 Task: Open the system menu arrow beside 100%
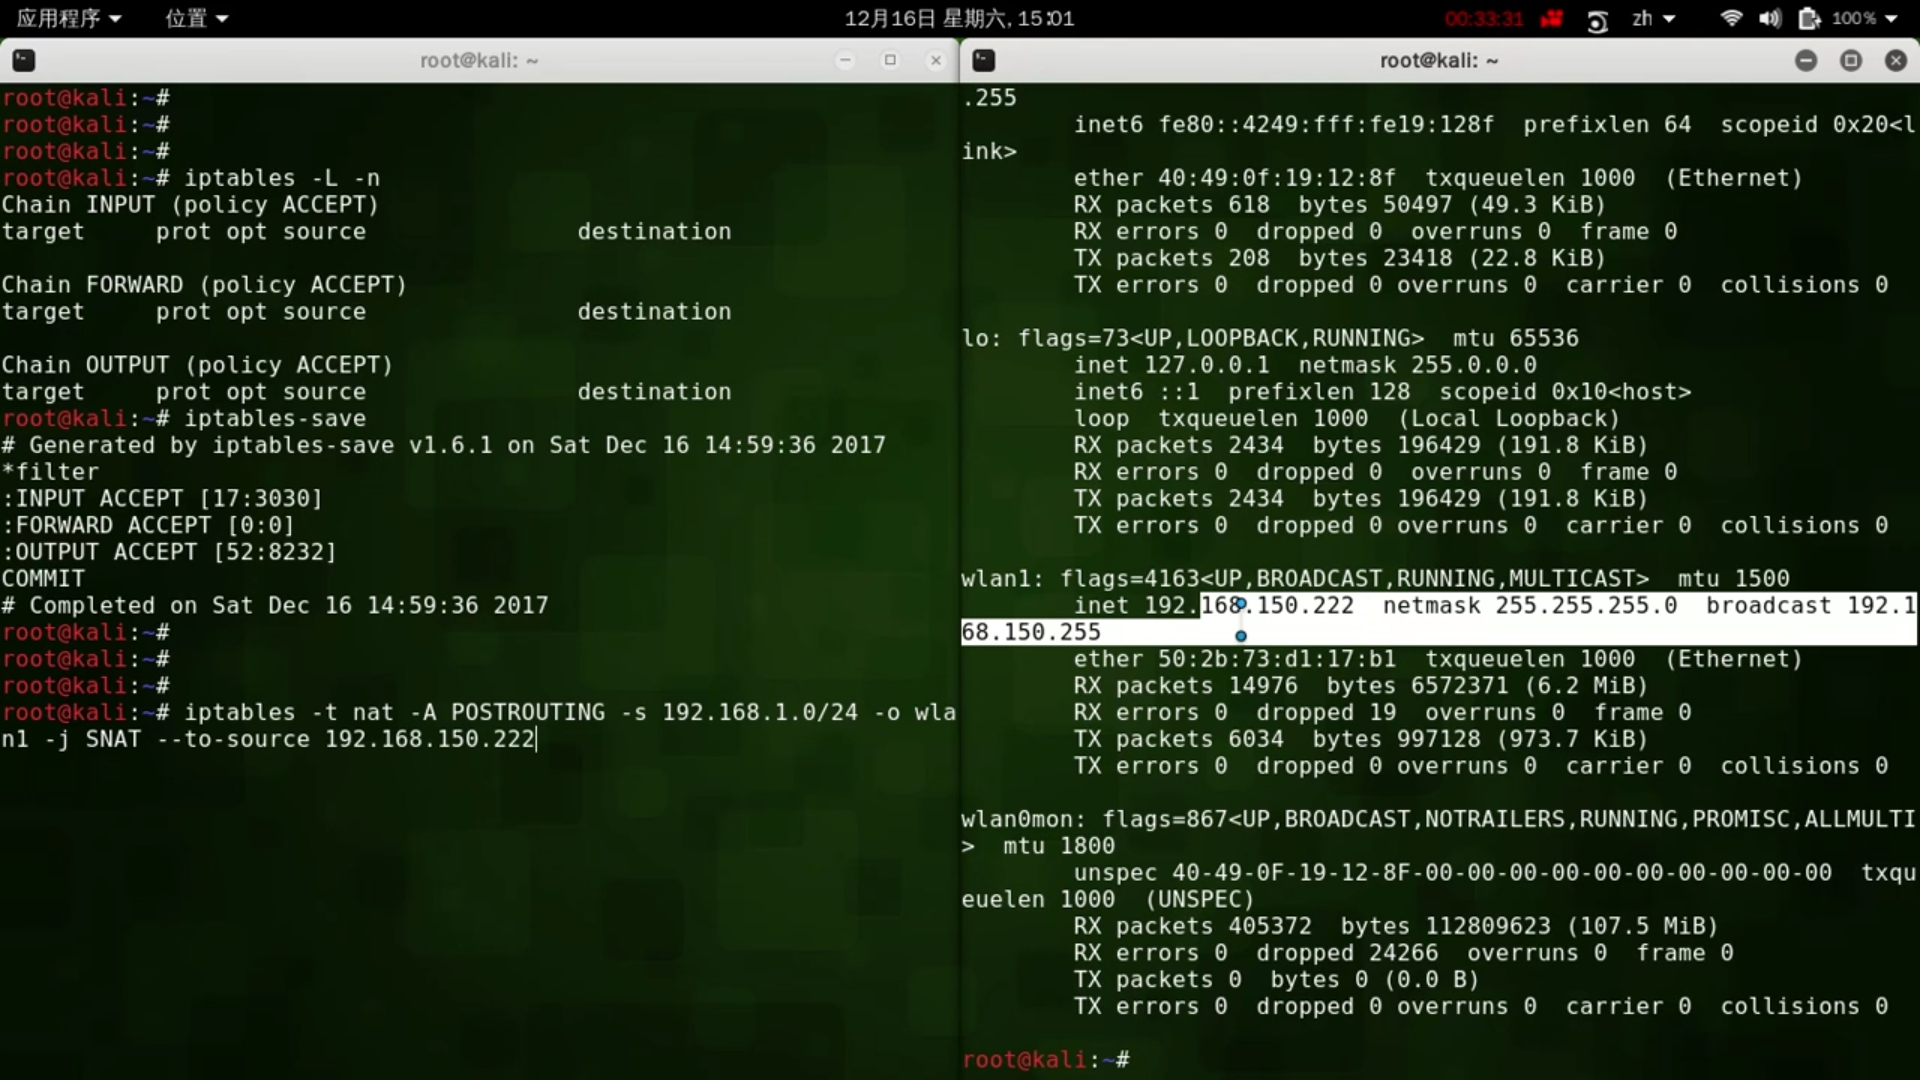point(1891,18)
